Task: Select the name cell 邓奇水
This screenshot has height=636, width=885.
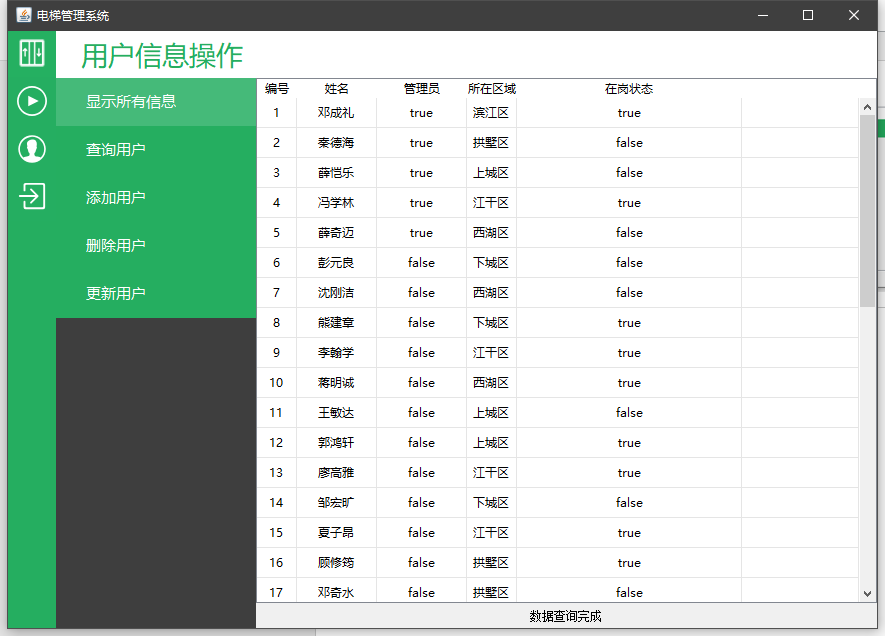Action: coord(336,590)
